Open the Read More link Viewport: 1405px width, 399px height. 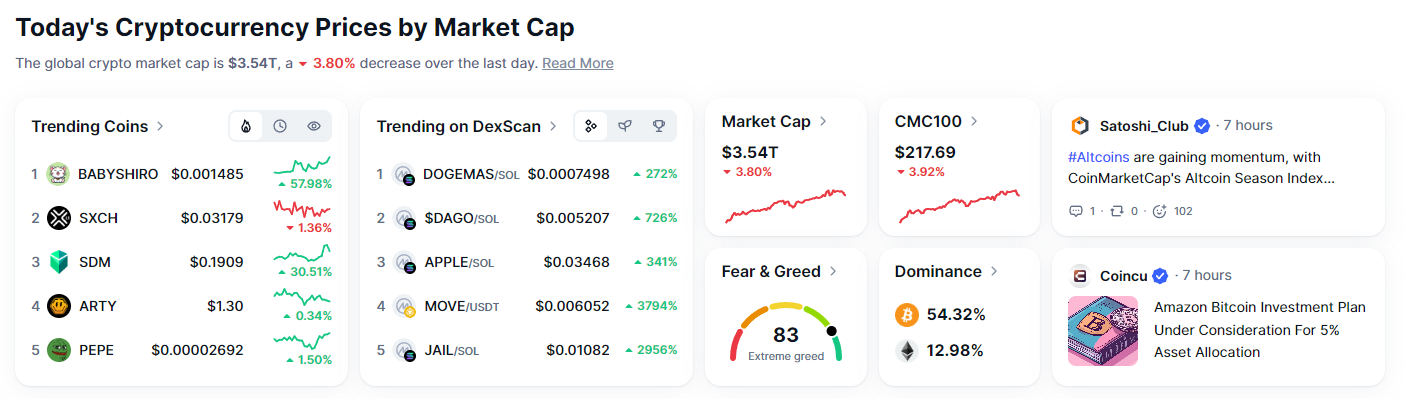(578, 63)
